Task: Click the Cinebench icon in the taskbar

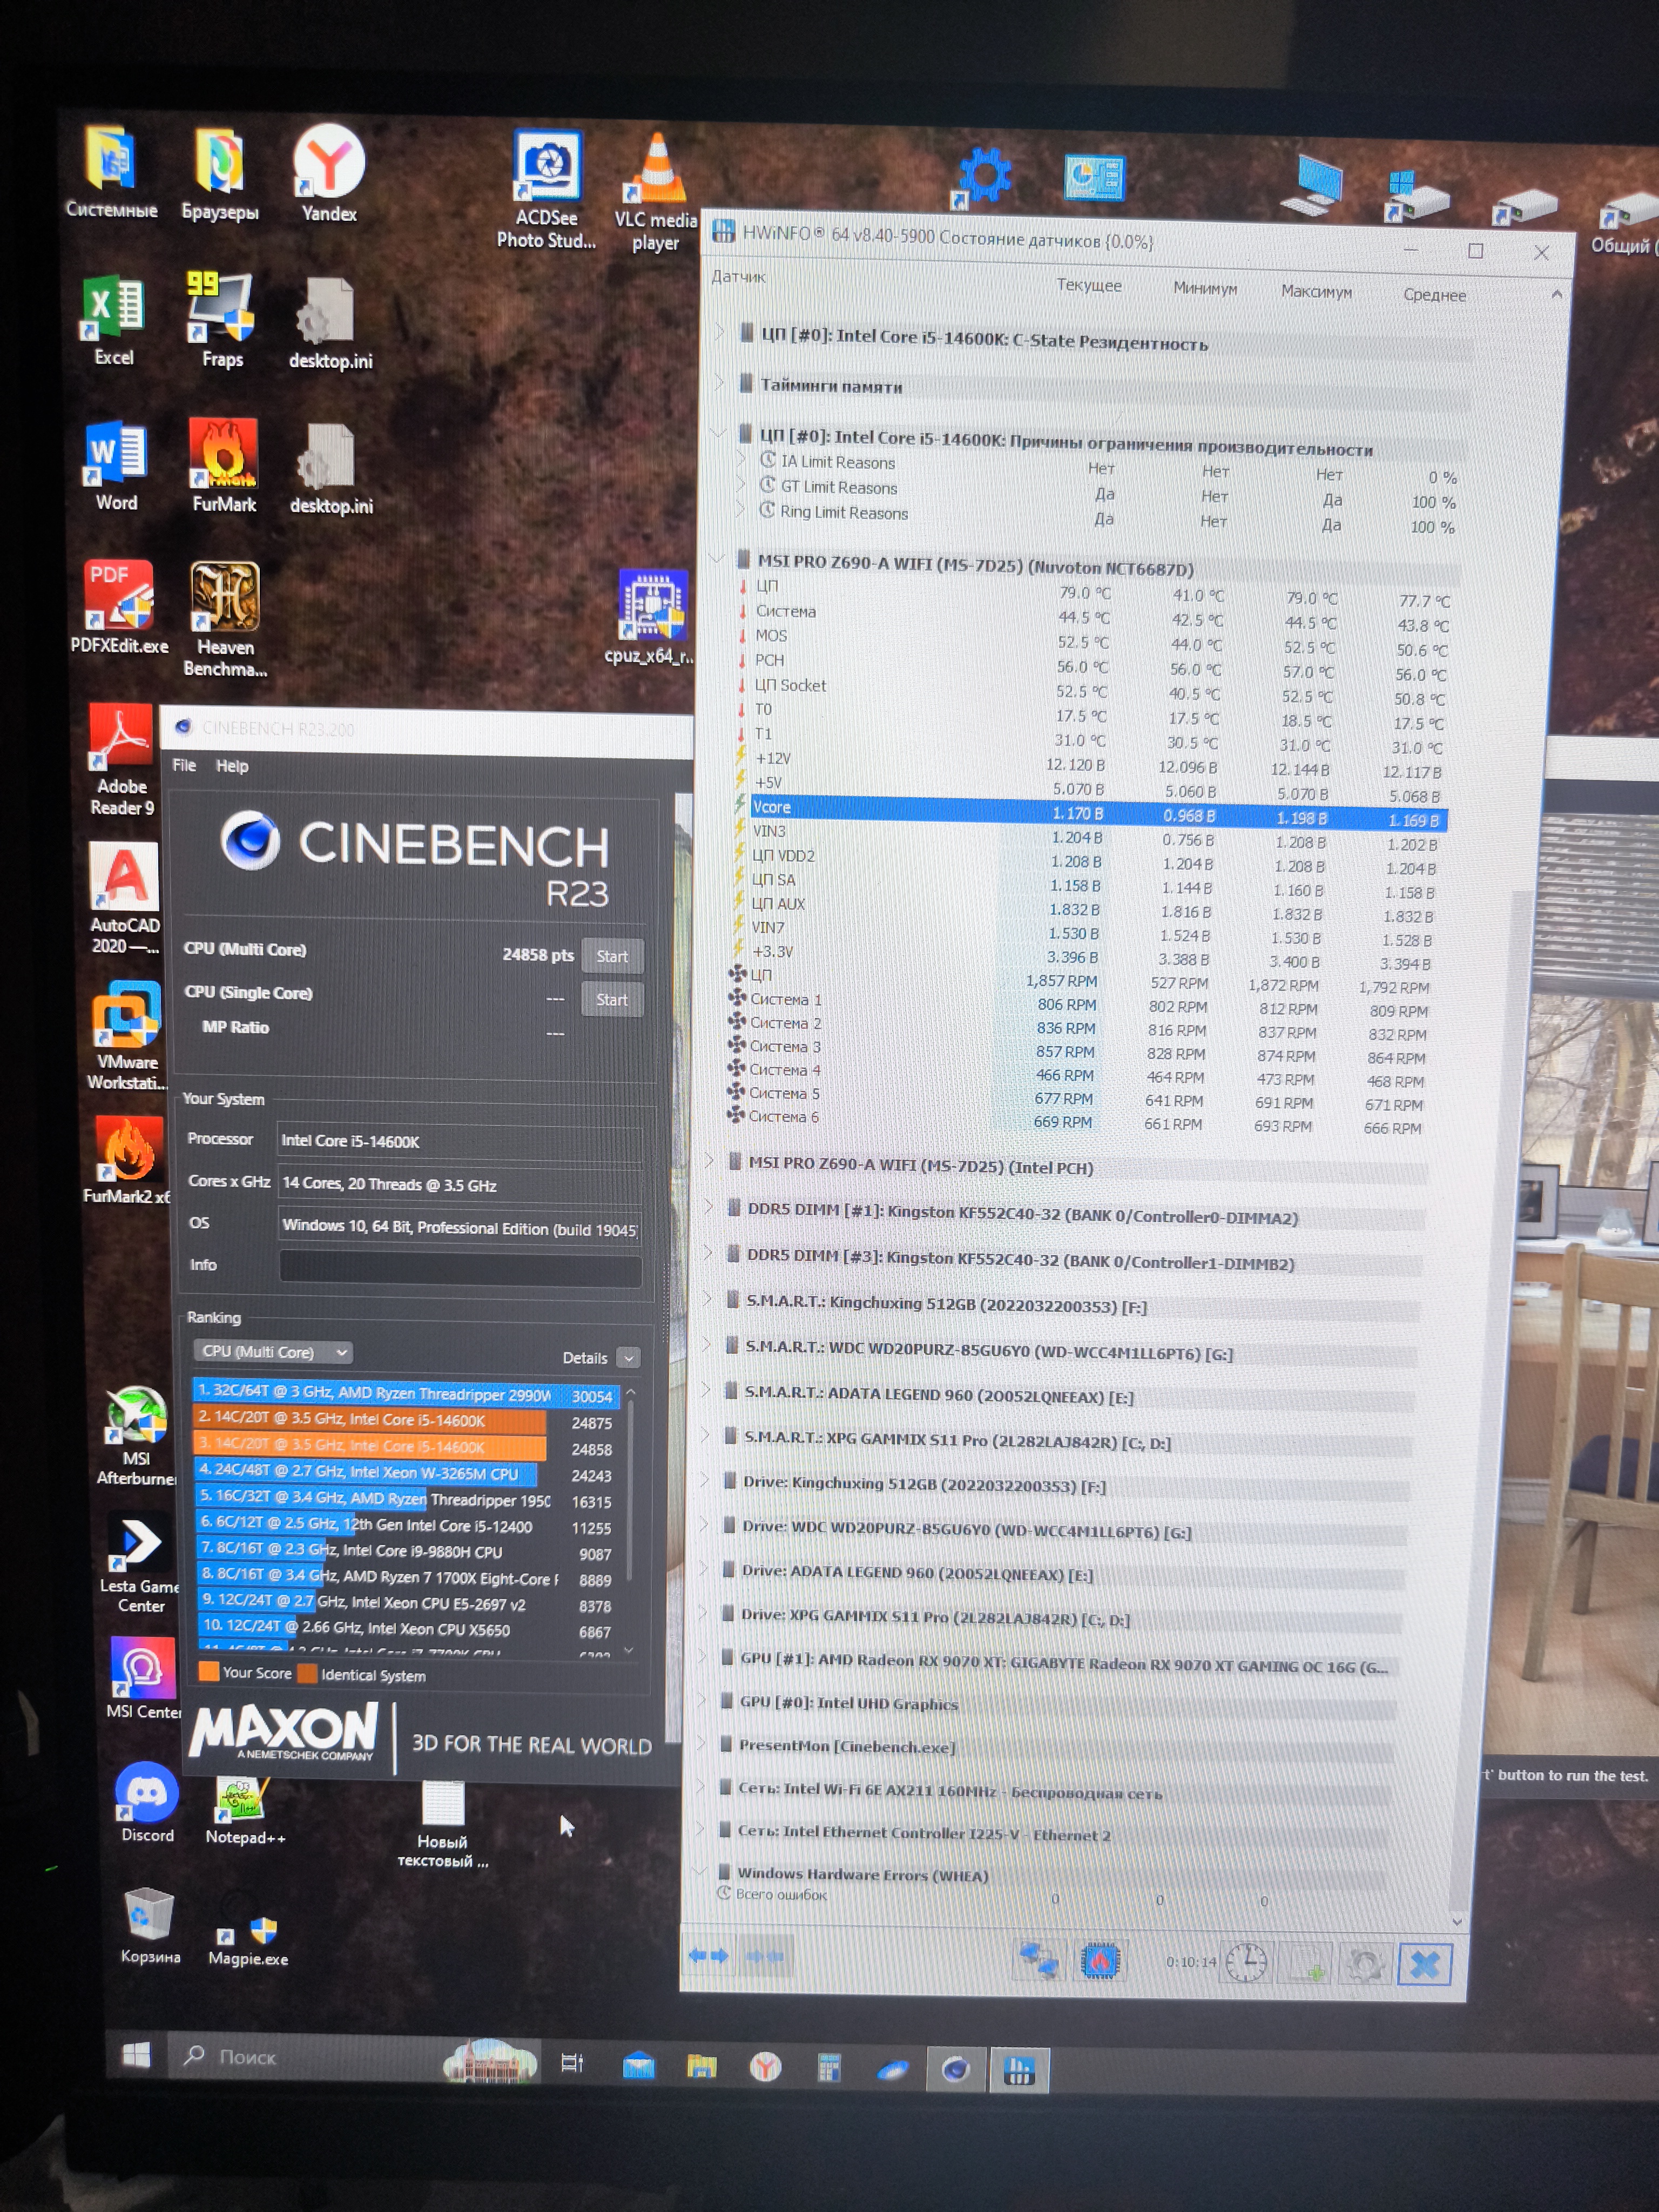Action: tap(955, 2069)
